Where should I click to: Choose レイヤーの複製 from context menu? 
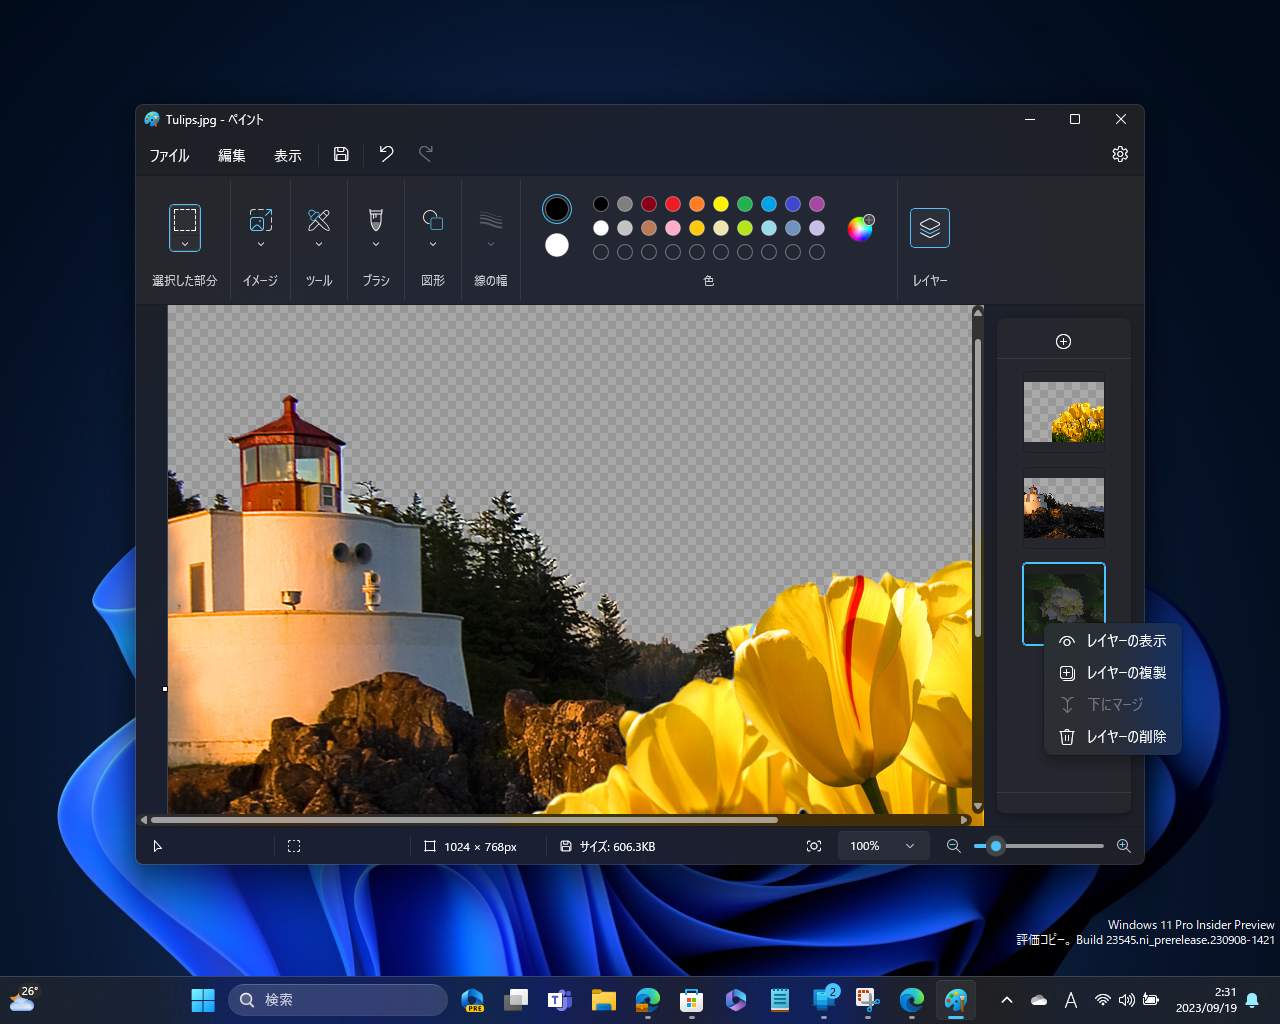1112,673
